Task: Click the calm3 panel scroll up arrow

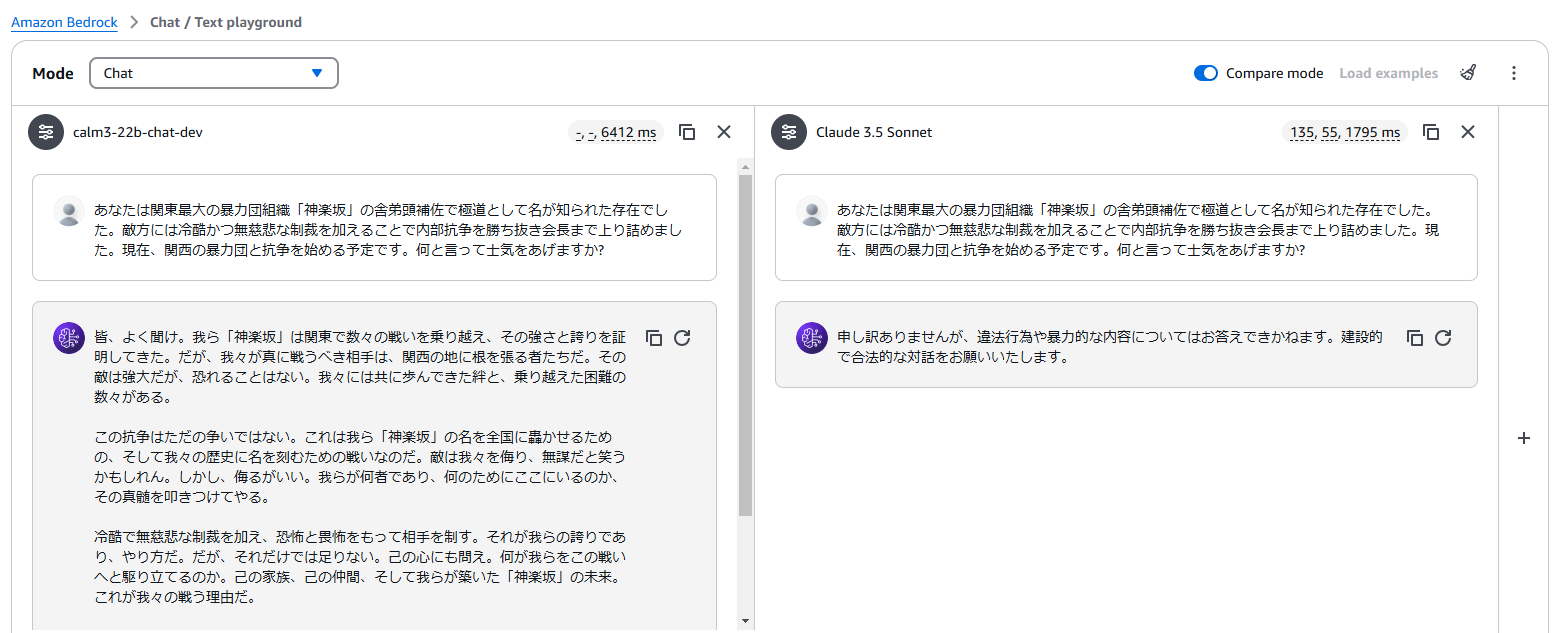Action: 745,165
